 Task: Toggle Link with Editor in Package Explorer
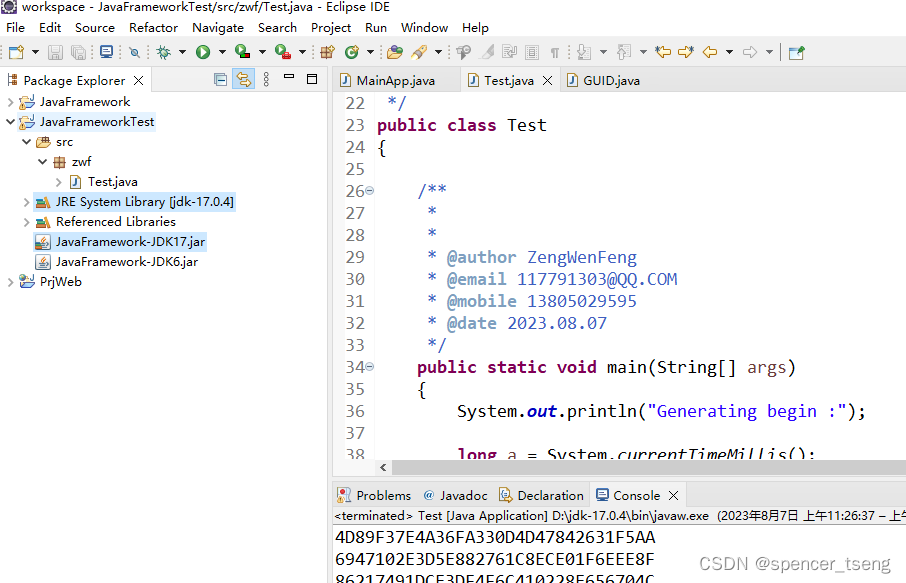point(243,80)
